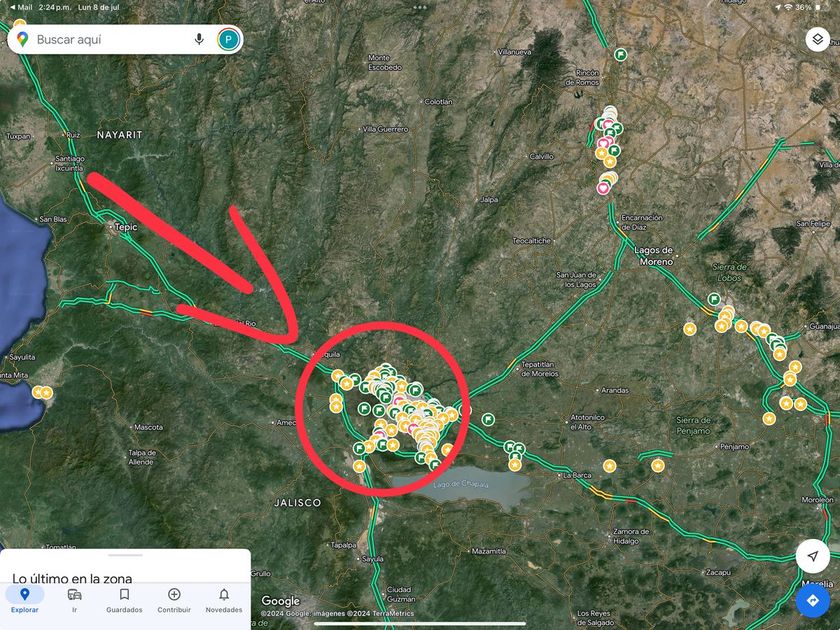The height and width of the screenshot is (630, 840).
Task: Select the San Juan de los Lagos label
Action: click(x=576, y=280)
